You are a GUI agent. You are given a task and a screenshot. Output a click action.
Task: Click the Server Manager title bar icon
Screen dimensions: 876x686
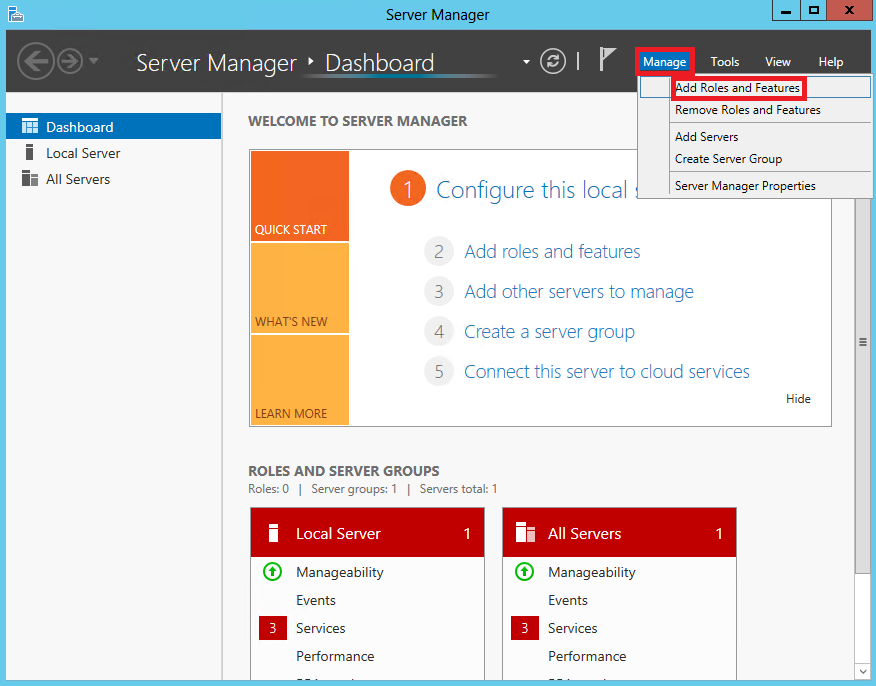point(16,13)
